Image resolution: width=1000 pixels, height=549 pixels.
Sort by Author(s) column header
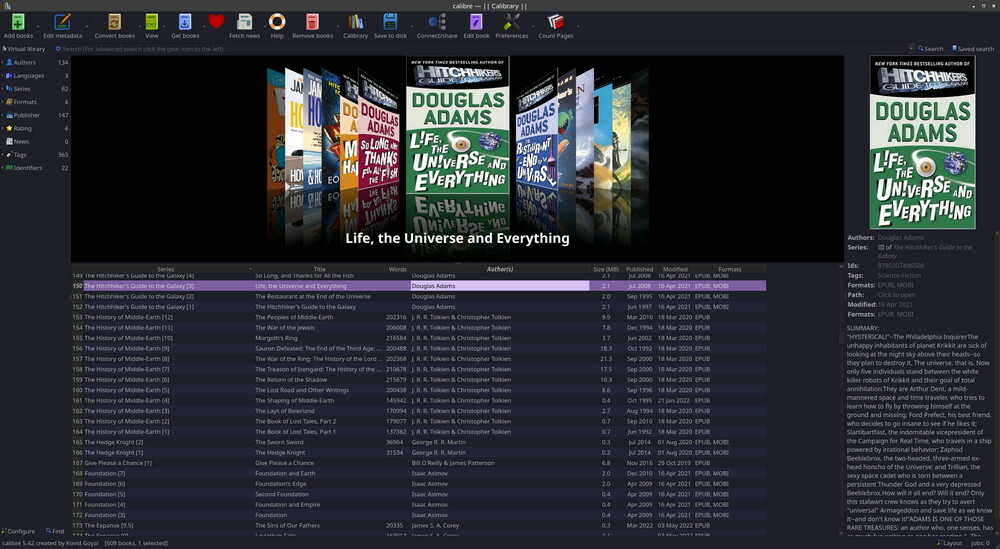pyautogui.click(x=500, y=269)
